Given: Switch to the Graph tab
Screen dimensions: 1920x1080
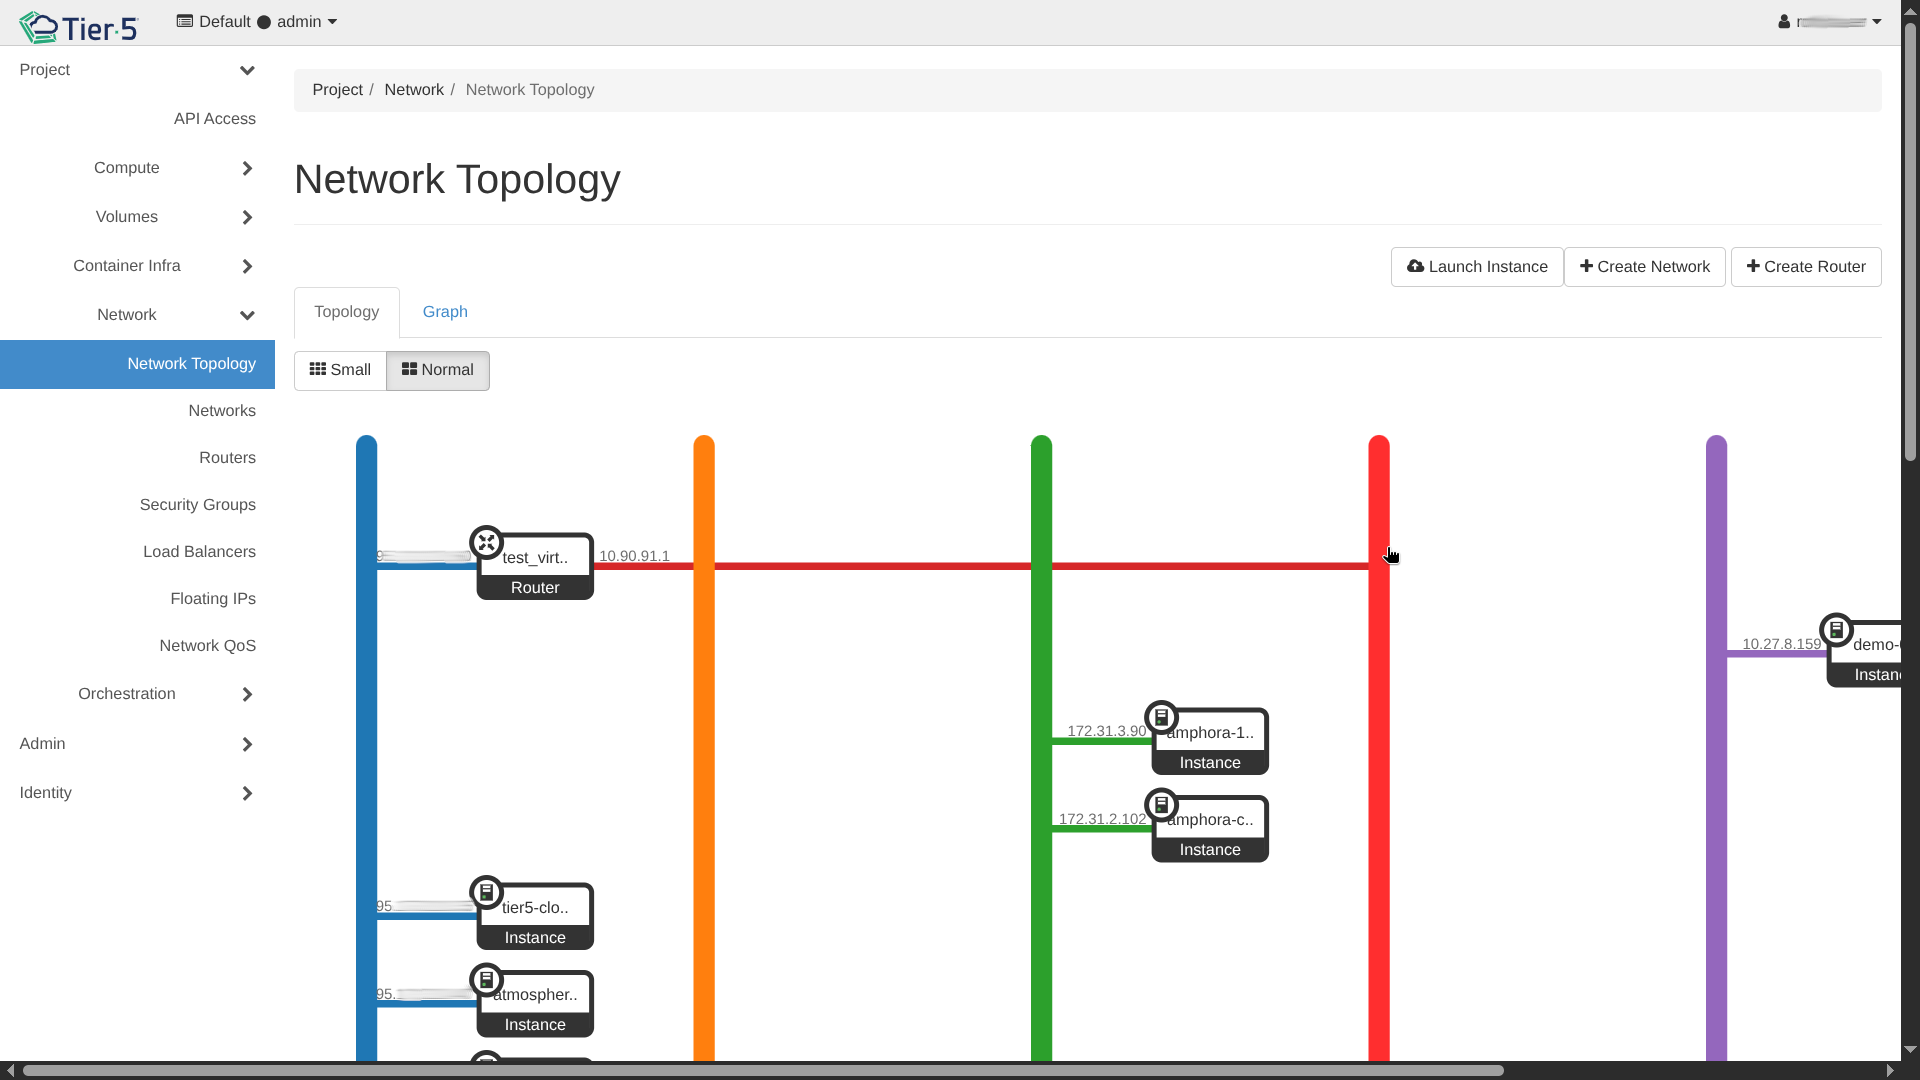Looking at the screenshot, I should click(445, 312).
